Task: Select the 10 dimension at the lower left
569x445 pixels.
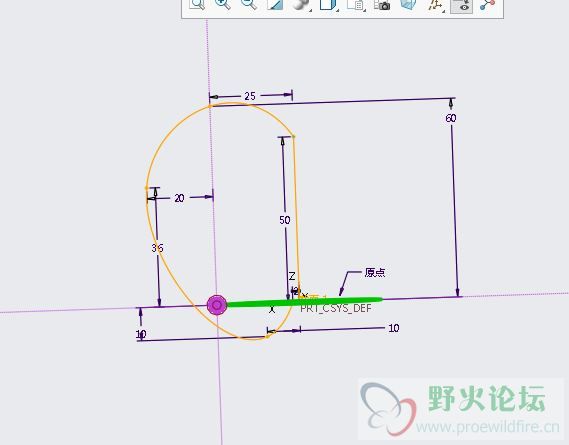Action: [141, 334]
